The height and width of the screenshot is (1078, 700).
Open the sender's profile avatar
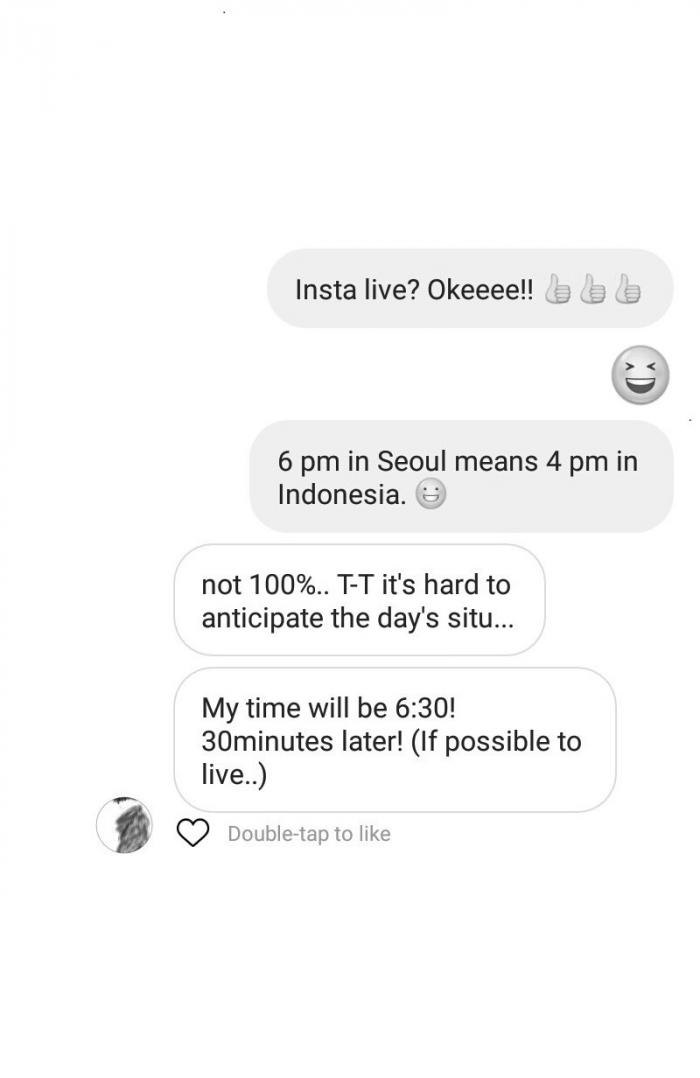pyautogui.click(x=124, y=825)
